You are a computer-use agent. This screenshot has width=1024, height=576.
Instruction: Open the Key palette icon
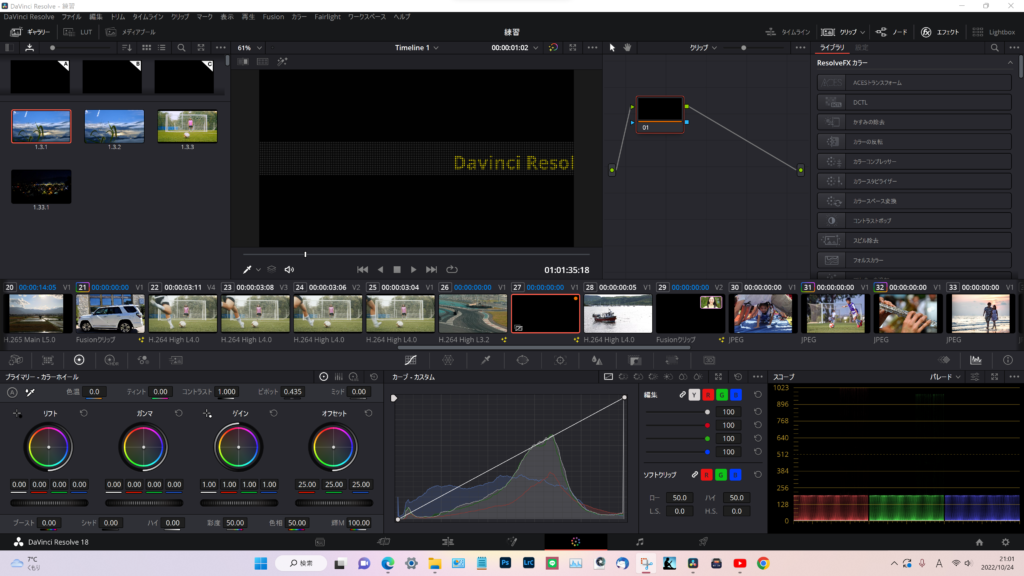pos(635,360)
